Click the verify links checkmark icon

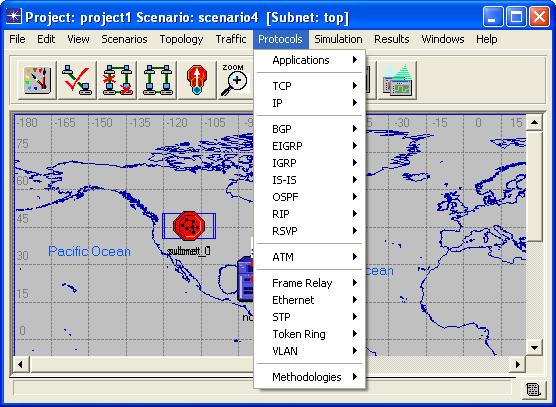[77, 80]
